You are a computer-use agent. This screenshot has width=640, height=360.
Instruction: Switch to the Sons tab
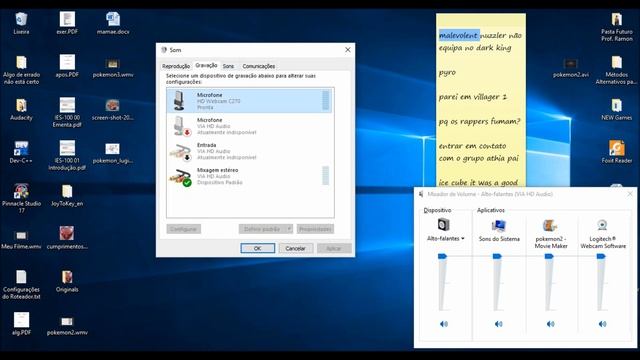(229, 66)
